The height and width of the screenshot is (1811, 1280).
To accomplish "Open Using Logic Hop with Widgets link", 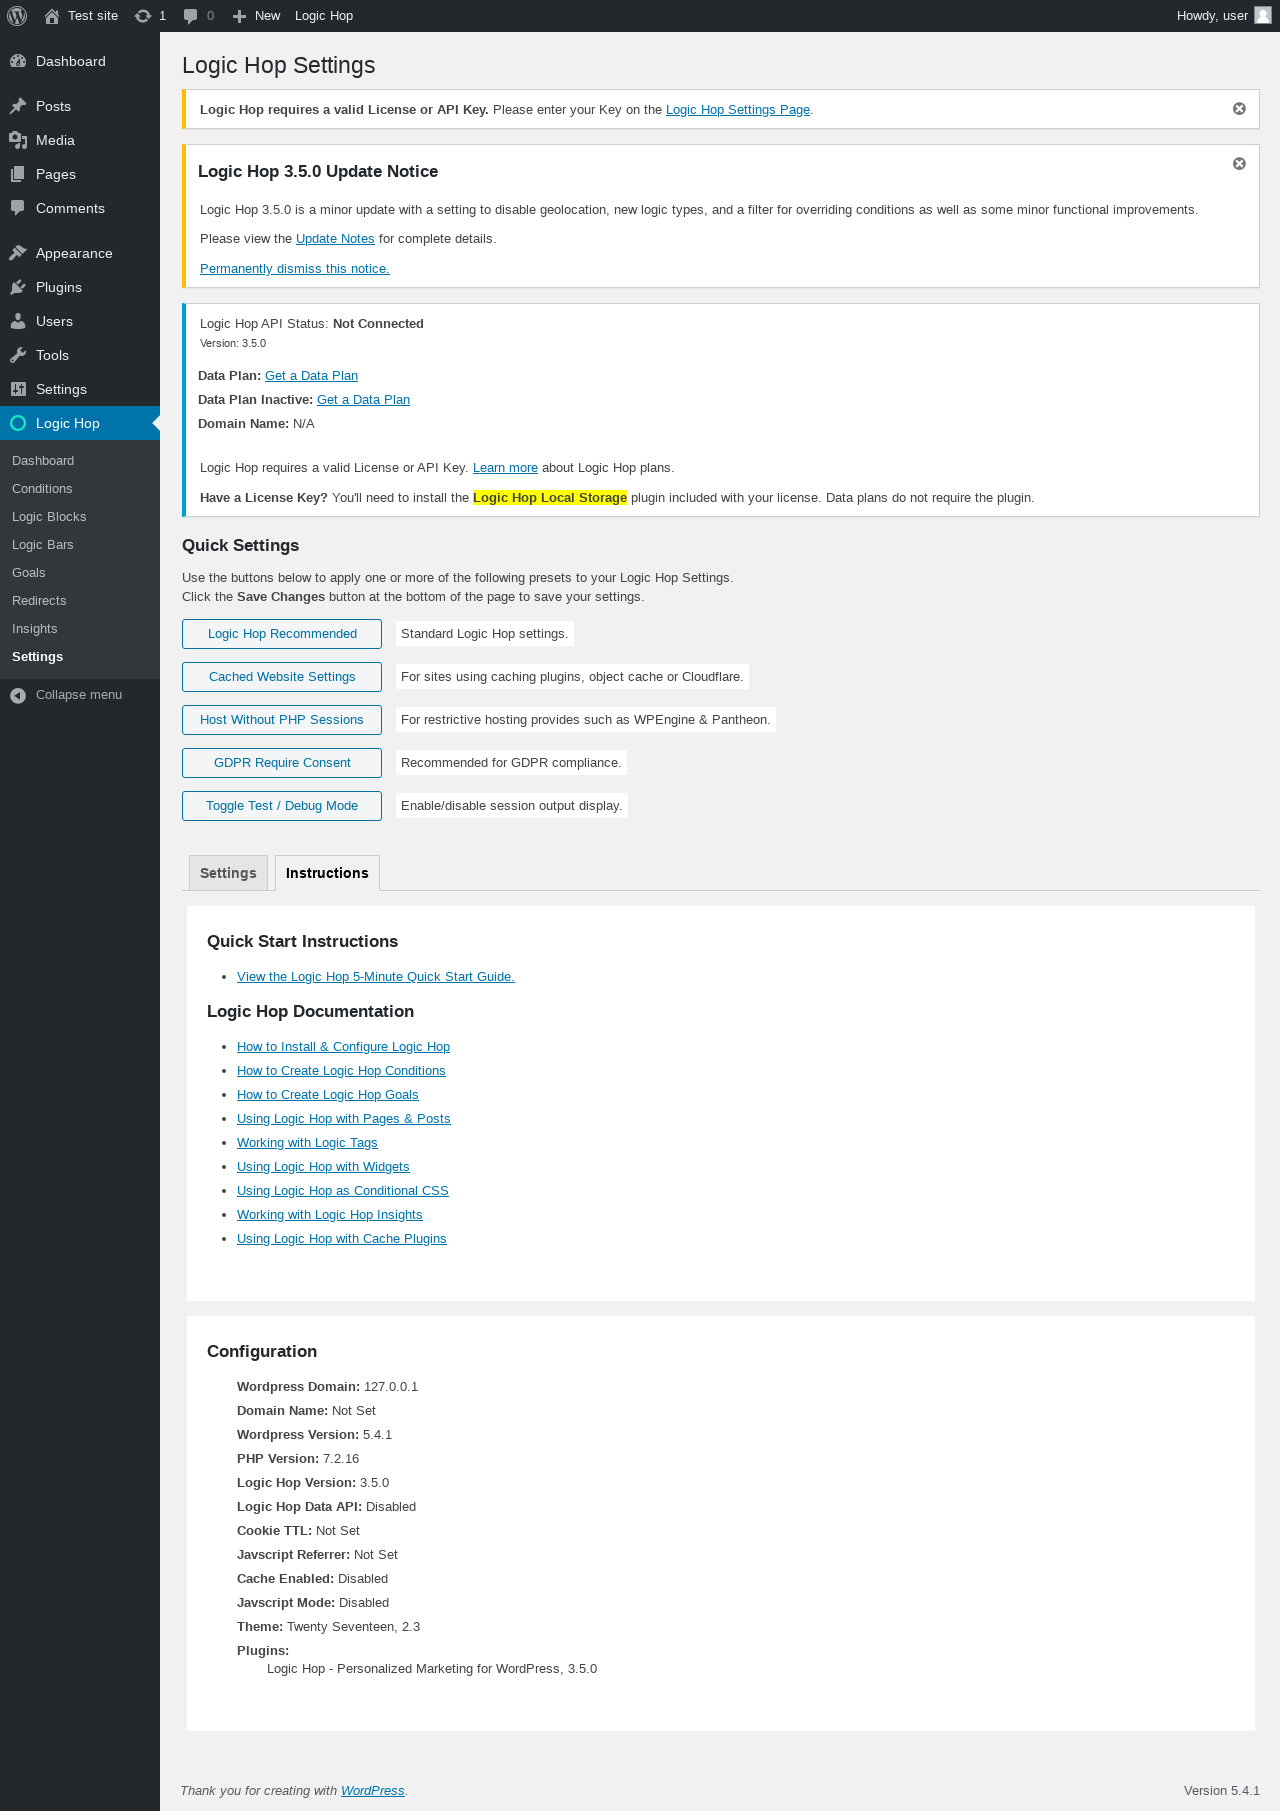I will point(323,1167).
